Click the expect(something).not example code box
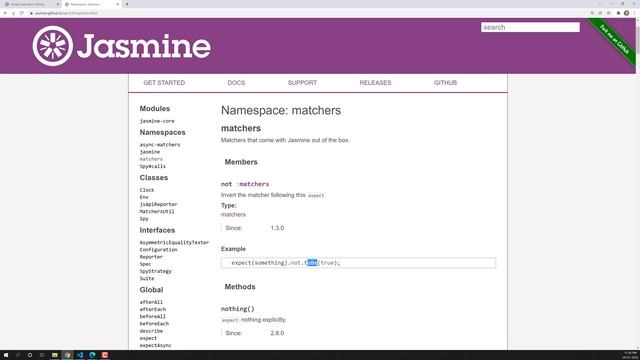 coord(358,263)
